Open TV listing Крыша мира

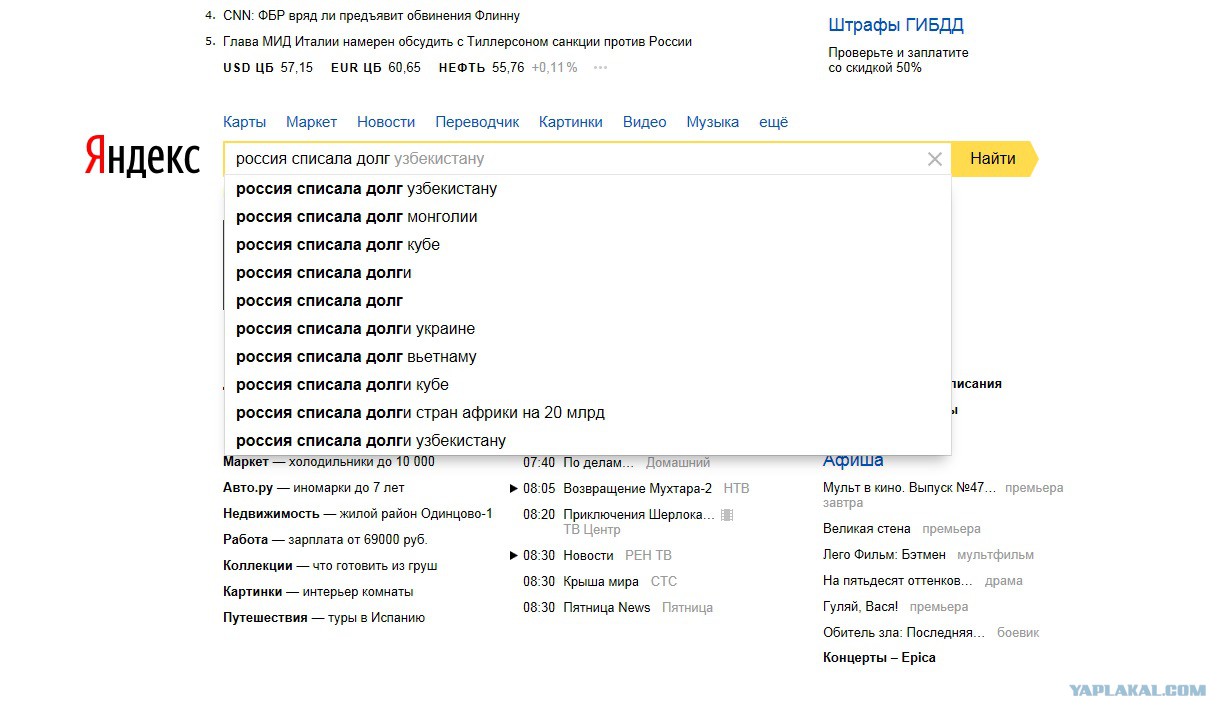pos(600,581)
